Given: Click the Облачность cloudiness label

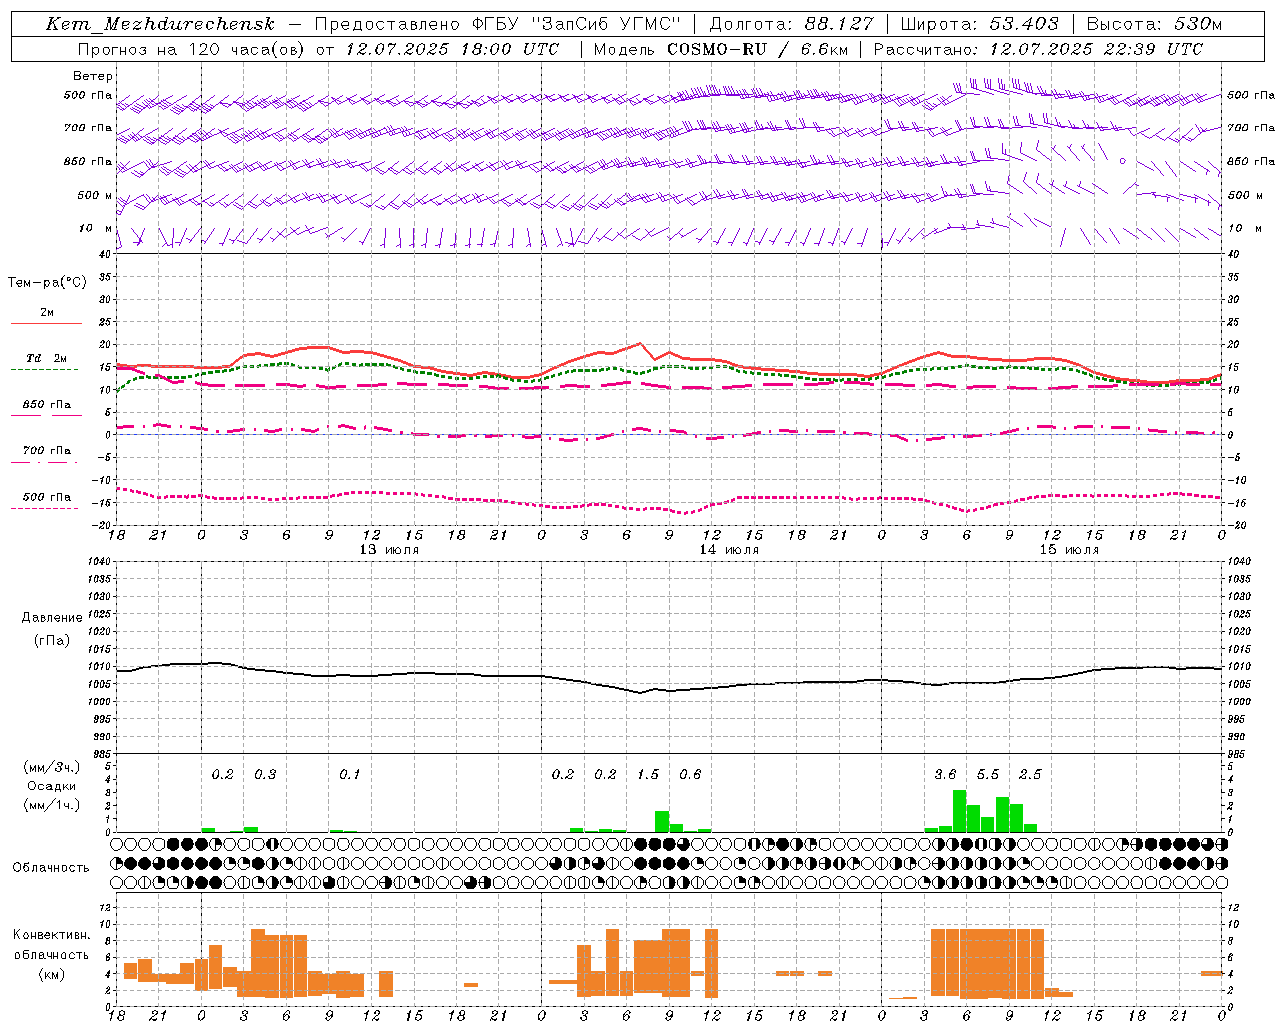Looking at the screenshot, I should point(51,867).
